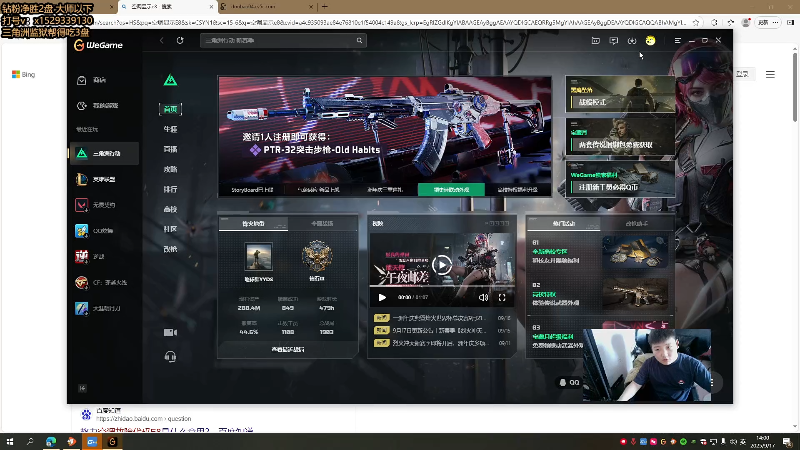Select the CF game in the sidebar
This screenshot has width=800, height=450.
click(x=104, y=282)
